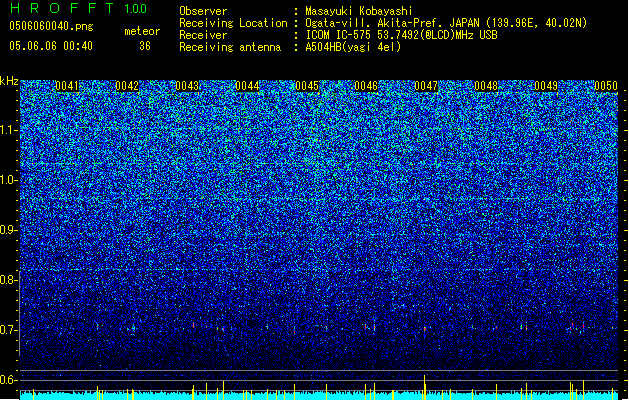Click the 0.8 kHz axis tick label
Viewport: 629px width, 400px height.
7,280
